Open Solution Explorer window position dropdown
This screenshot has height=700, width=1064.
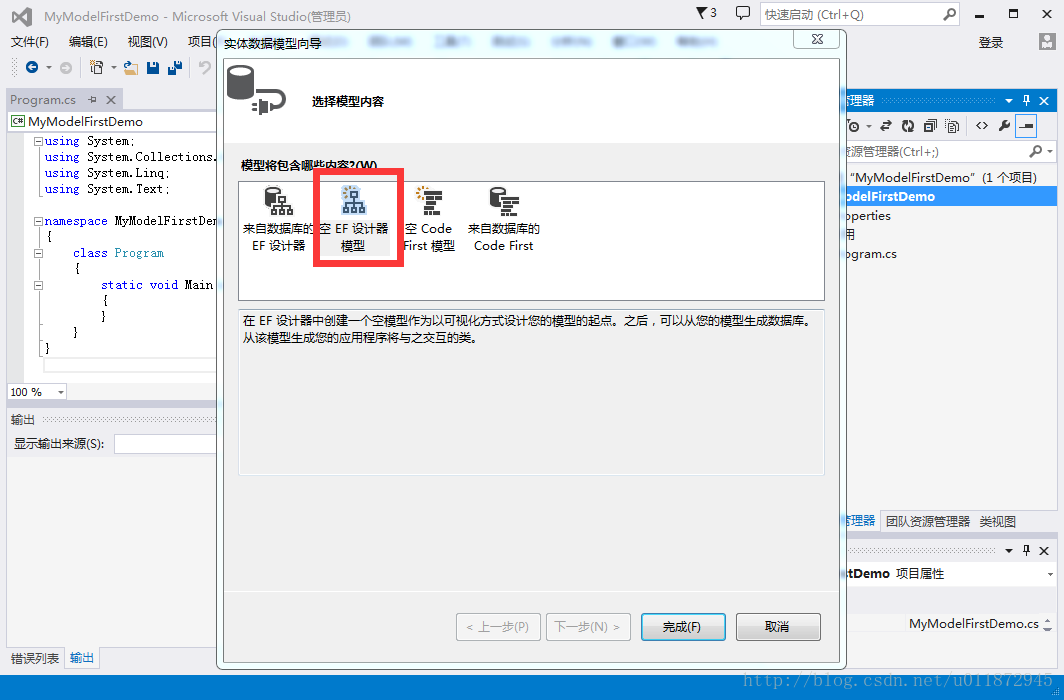(1009, 100)
